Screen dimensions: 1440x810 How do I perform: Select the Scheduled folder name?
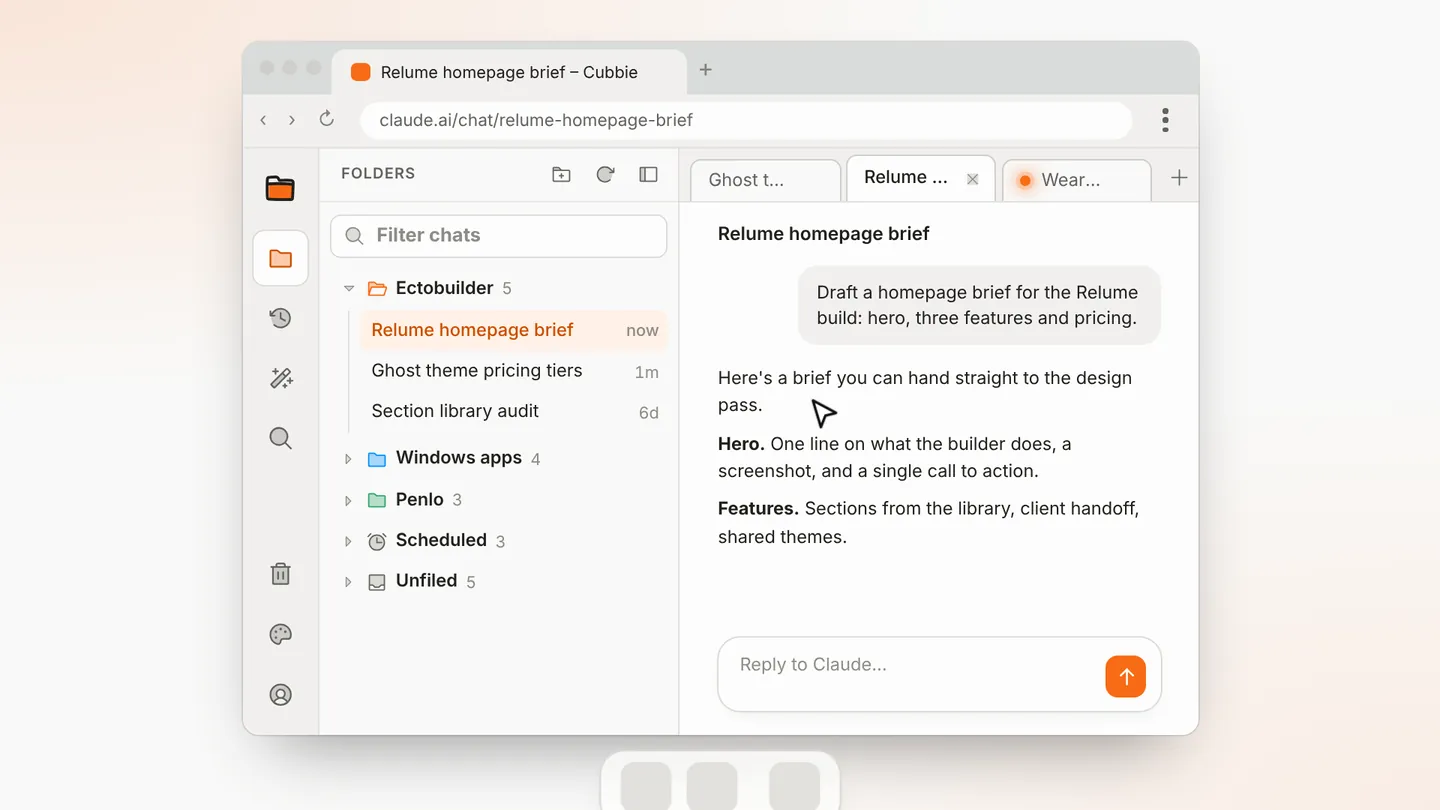point(441,540)
